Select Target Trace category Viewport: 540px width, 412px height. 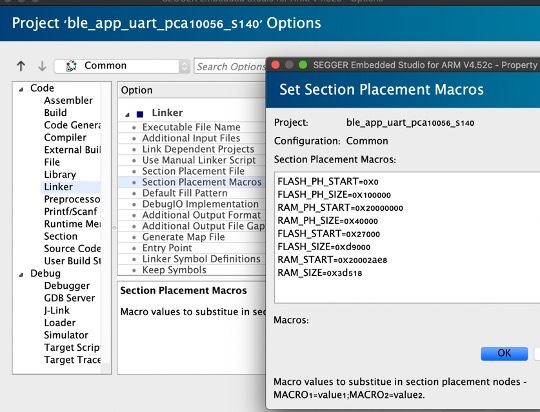[x=72, y=360]
